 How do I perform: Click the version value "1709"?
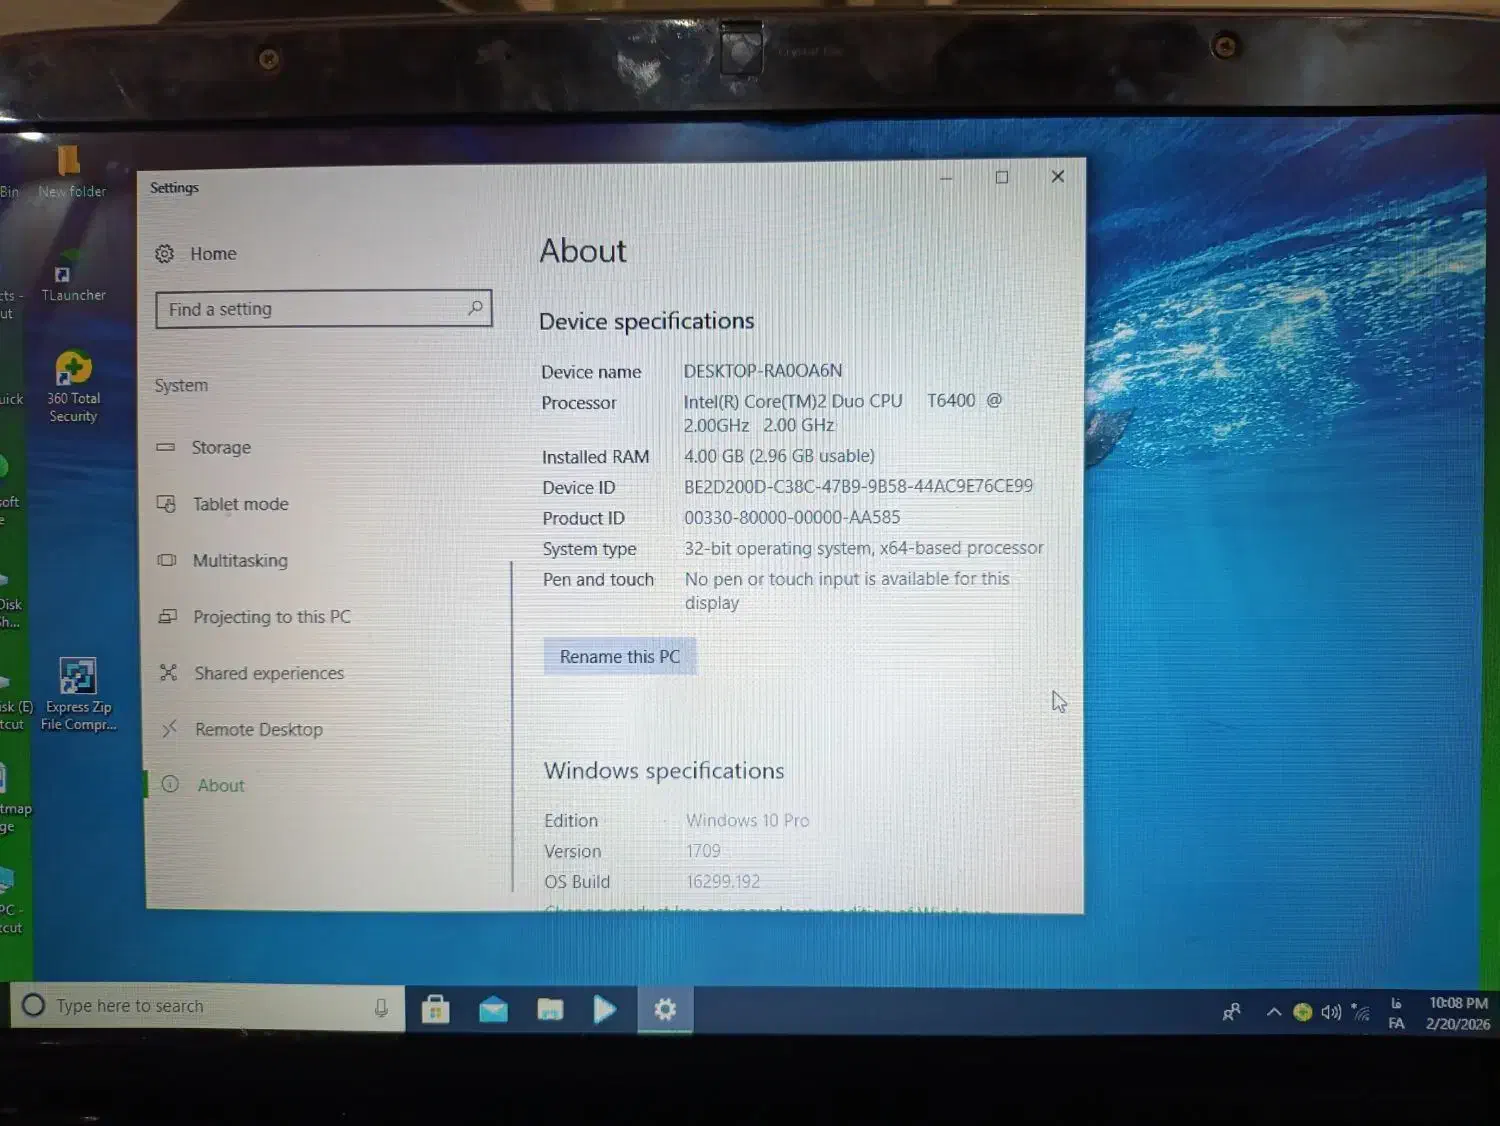point(703,851)
